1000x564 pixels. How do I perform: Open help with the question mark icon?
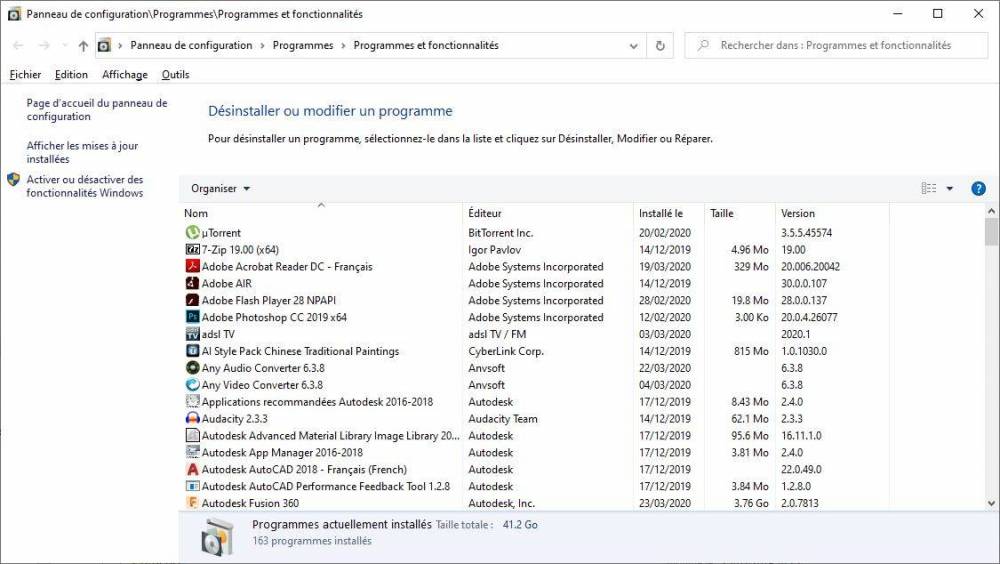979,188
